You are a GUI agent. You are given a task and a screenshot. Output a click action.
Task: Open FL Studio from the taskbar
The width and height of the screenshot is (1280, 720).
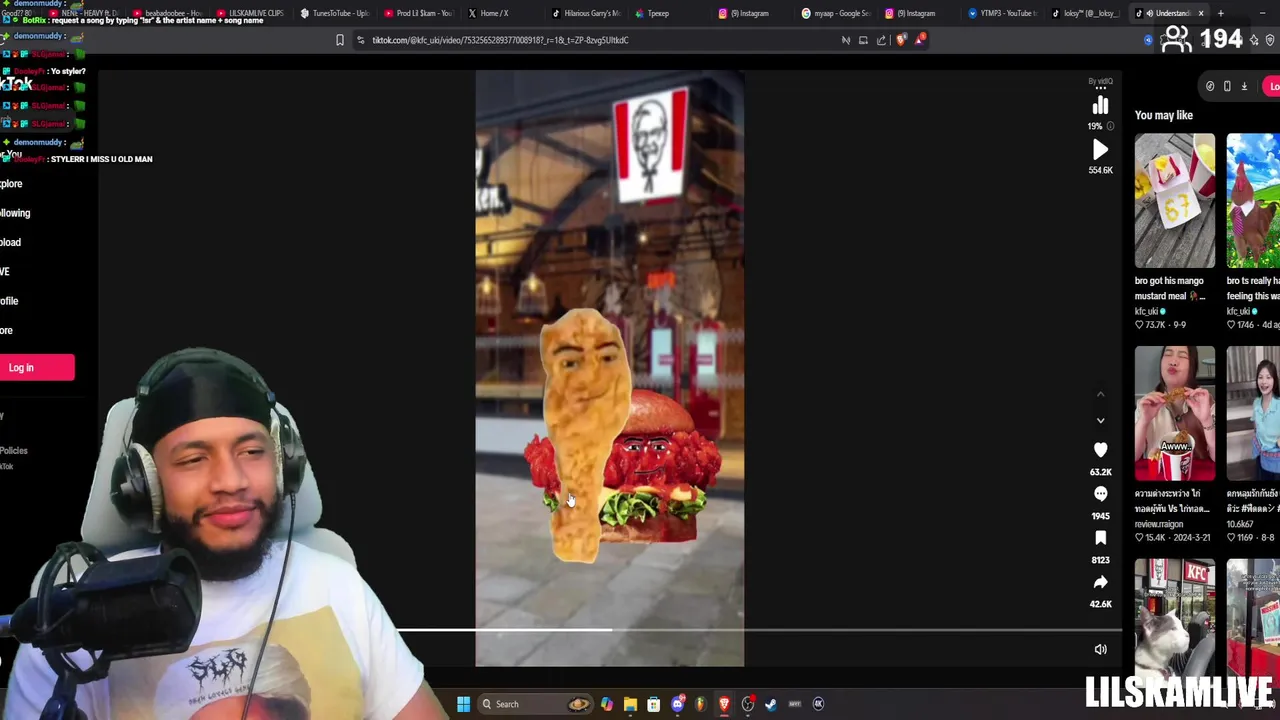tap(700, 704)
